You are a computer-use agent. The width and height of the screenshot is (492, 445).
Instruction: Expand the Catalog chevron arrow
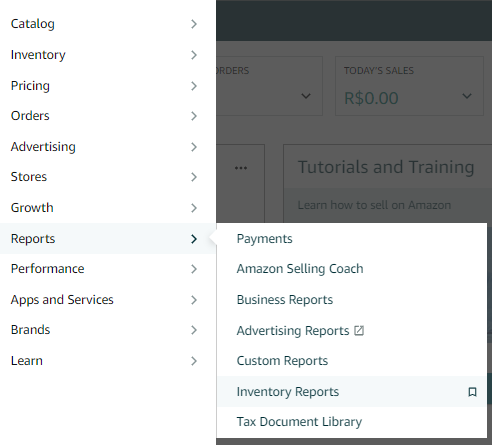coord(194,24)
